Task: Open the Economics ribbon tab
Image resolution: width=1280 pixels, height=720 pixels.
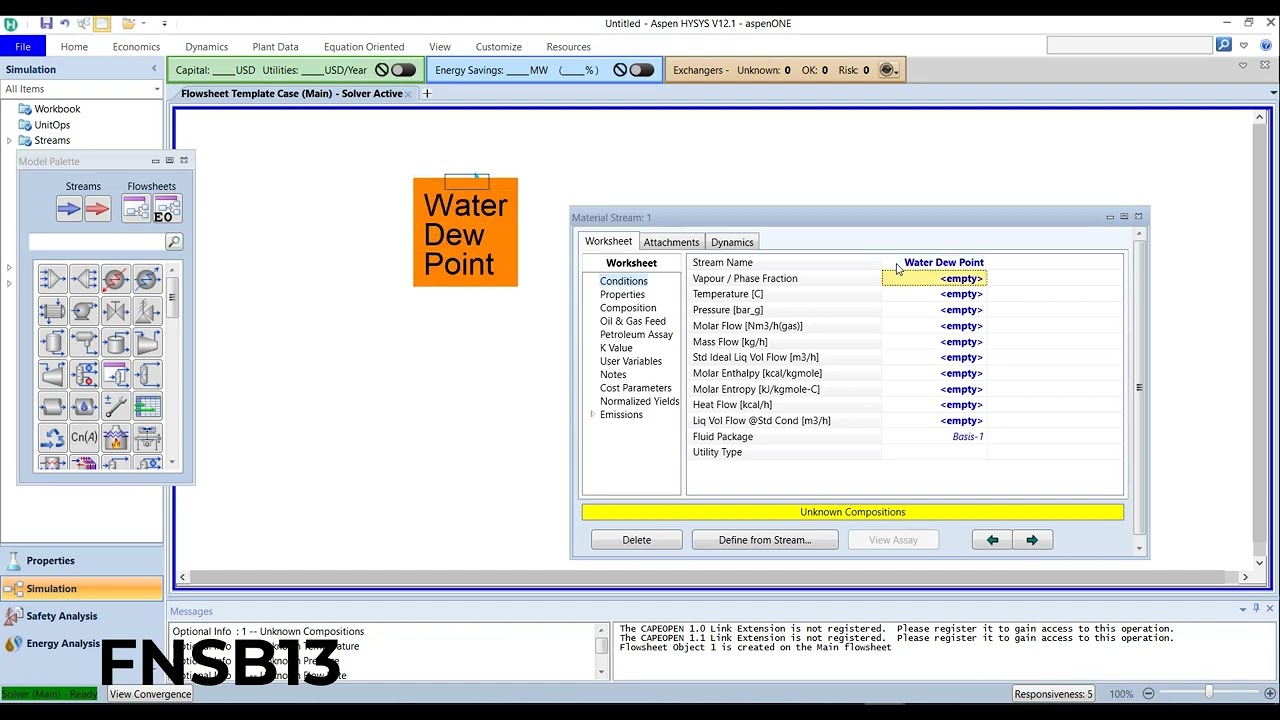Action: (x=136, y=46)
